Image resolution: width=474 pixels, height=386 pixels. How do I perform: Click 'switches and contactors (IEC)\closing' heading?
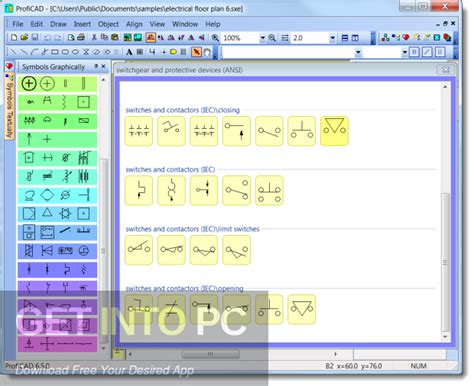(x=183, y=110)
